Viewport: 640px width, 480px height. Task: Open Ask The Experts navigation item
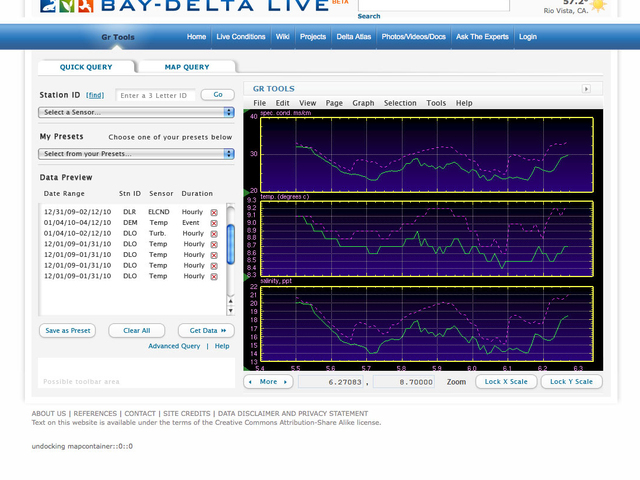[x=482, y=37]
